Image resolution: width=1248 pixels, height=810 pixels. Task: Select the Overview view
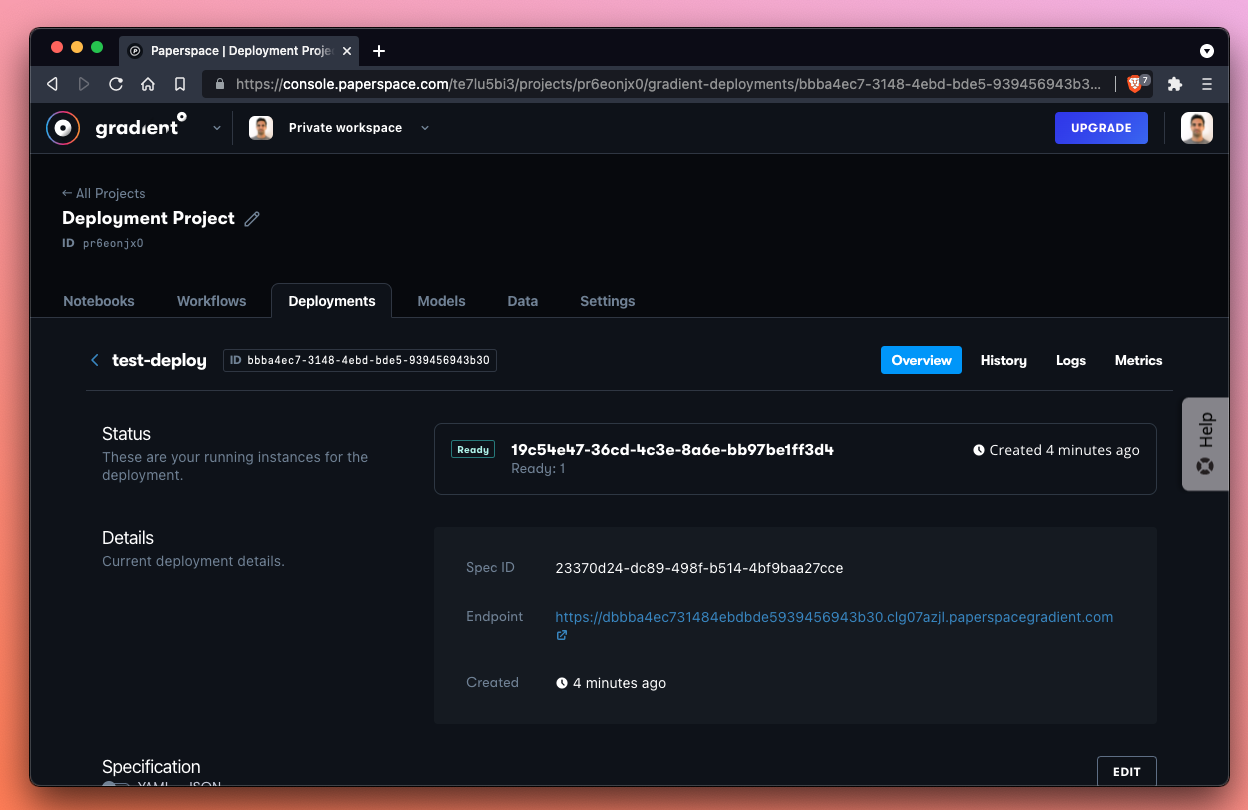(x=921, y=360)
